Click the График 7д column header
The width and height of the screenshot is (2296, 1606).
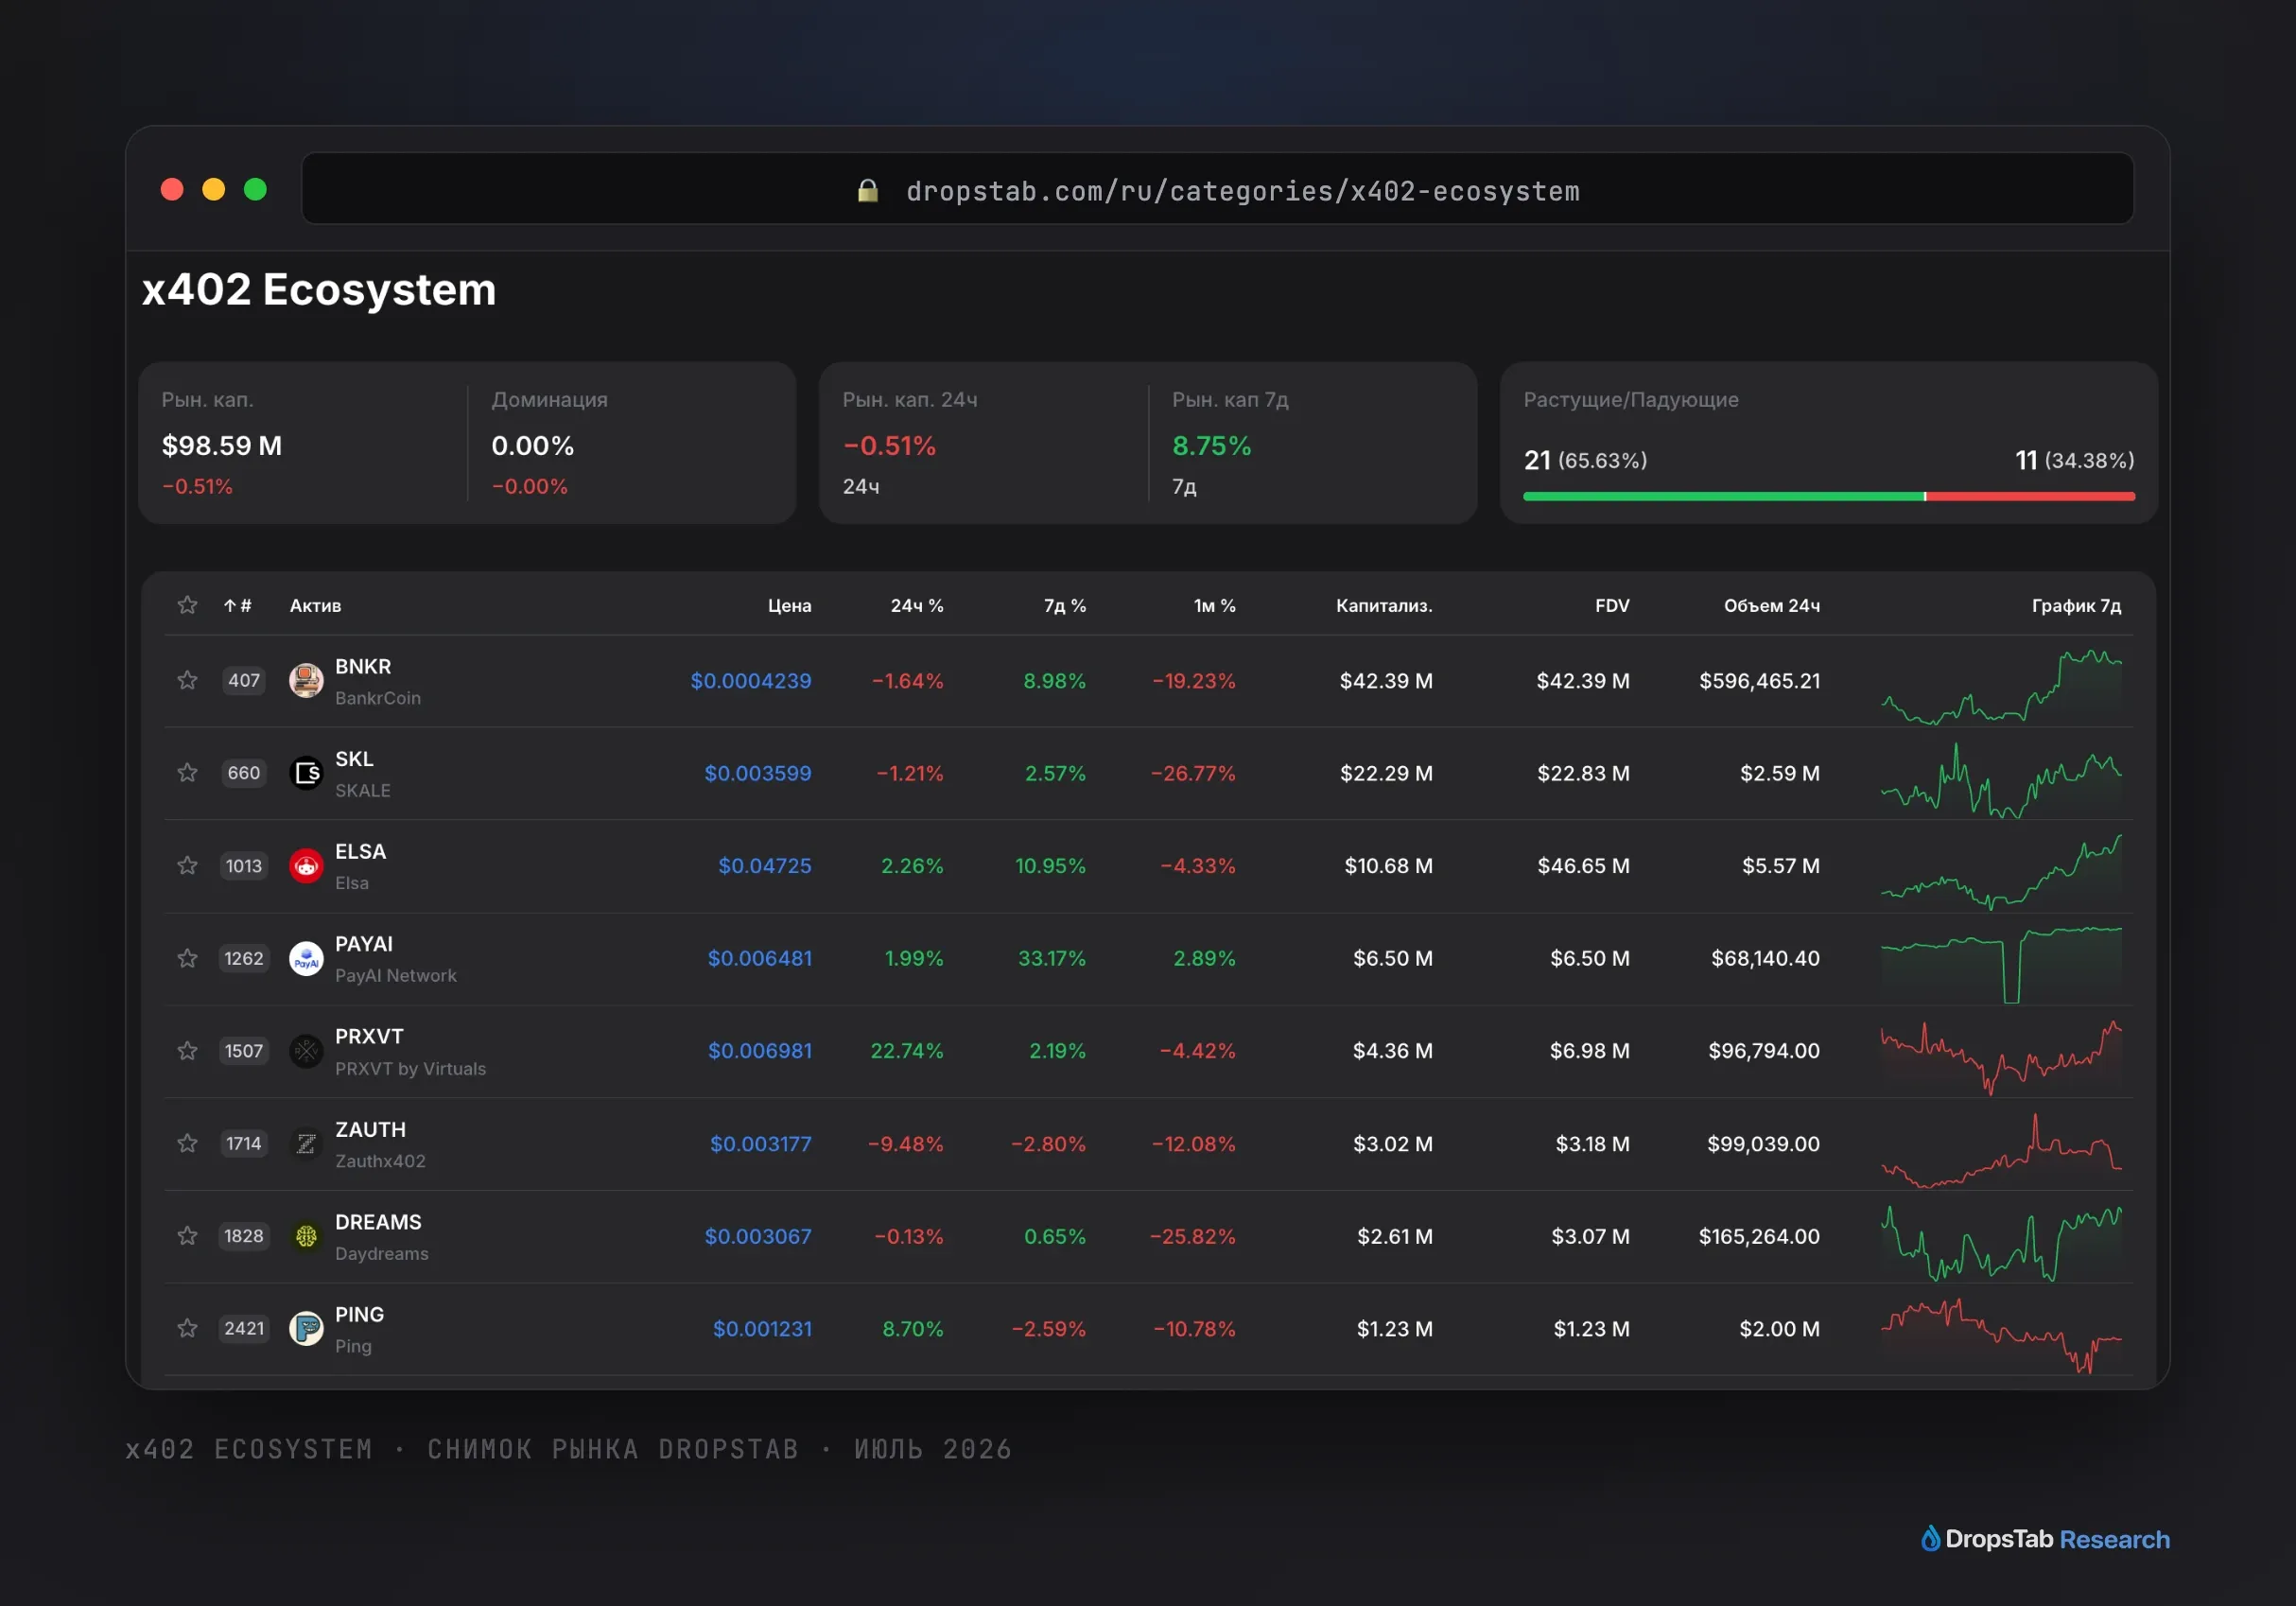pyautogui.click(x=2076, y=605)
